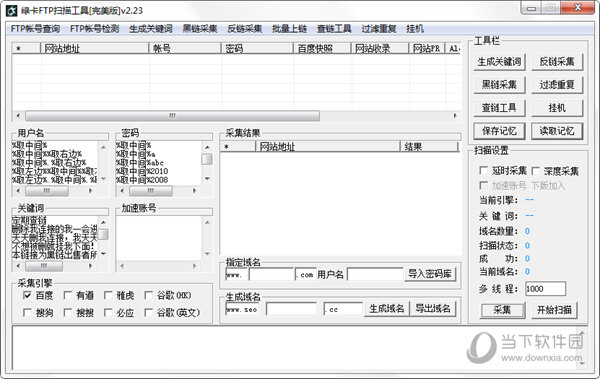600x379 pixels.
Task: Open the 生成关键词 menu
Action: tap(151, 29)
